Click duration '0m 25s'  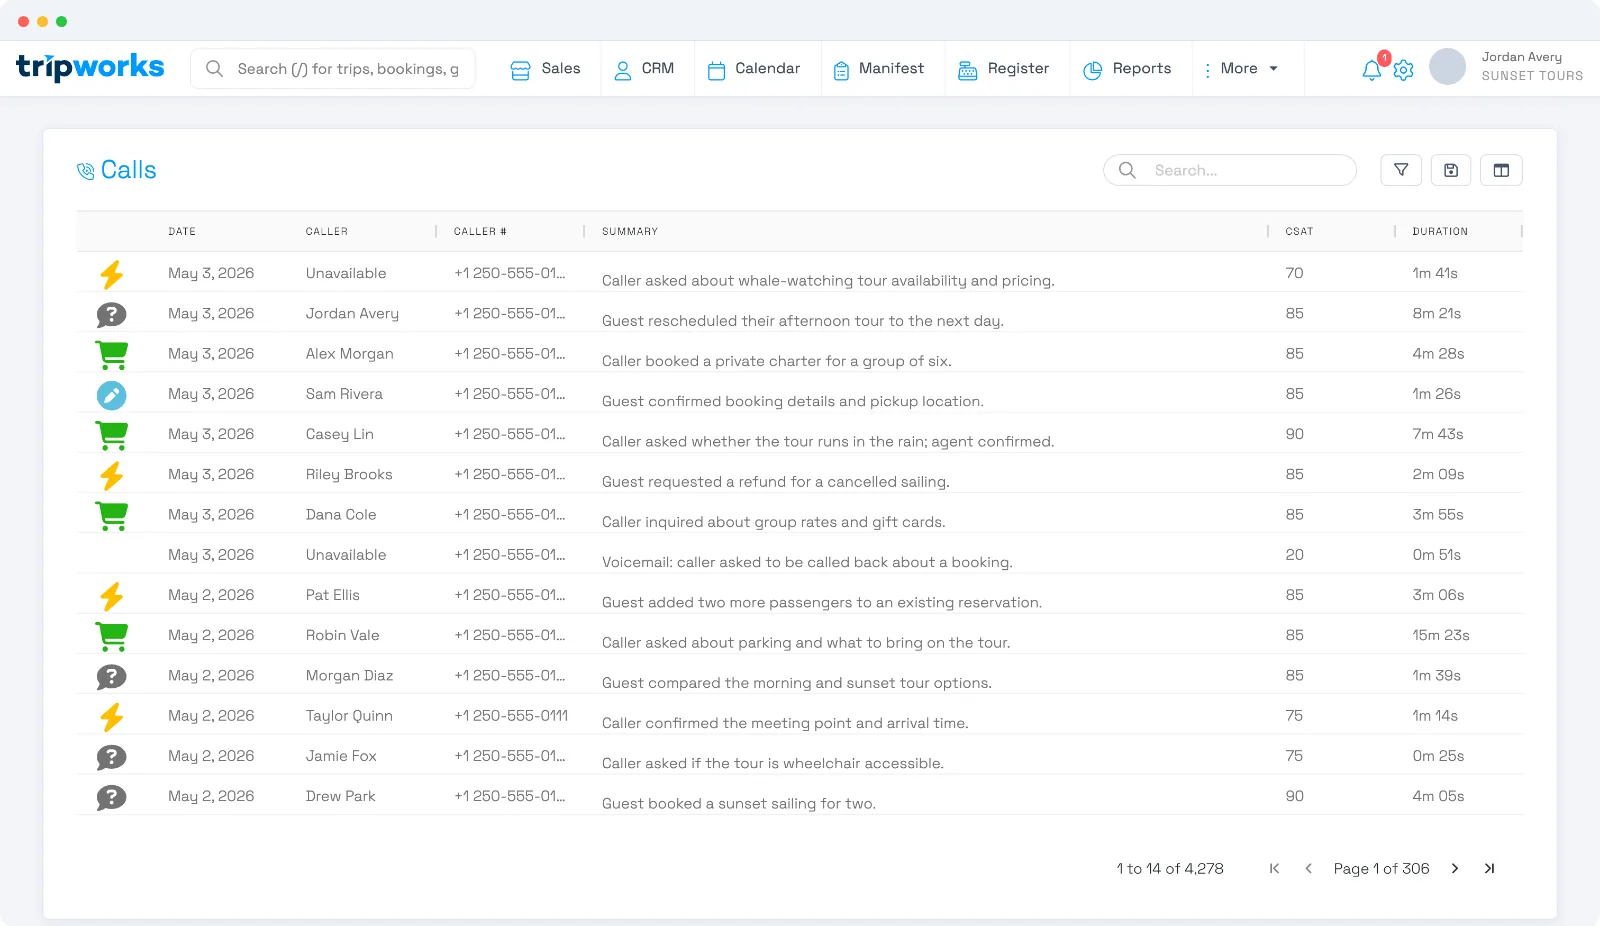point(1438,756)
